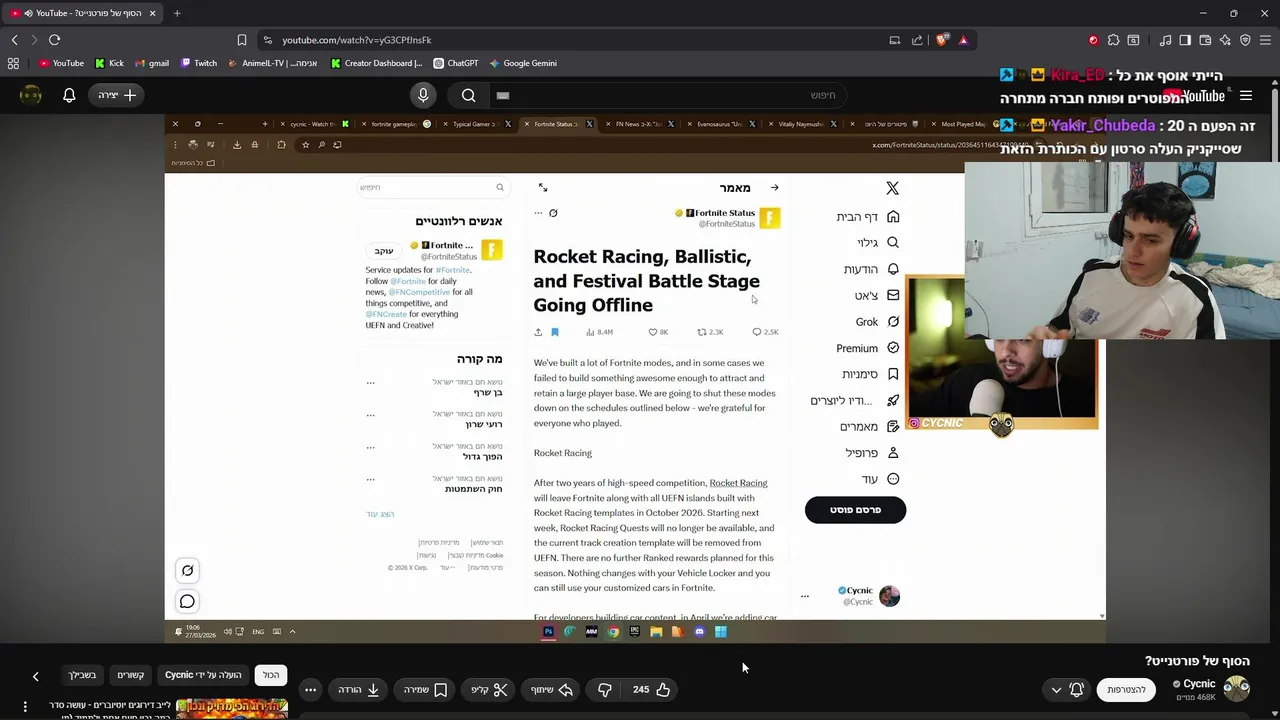
Task: Open the Brave Rewards triangle icon
Action: (x=963, y=40)
